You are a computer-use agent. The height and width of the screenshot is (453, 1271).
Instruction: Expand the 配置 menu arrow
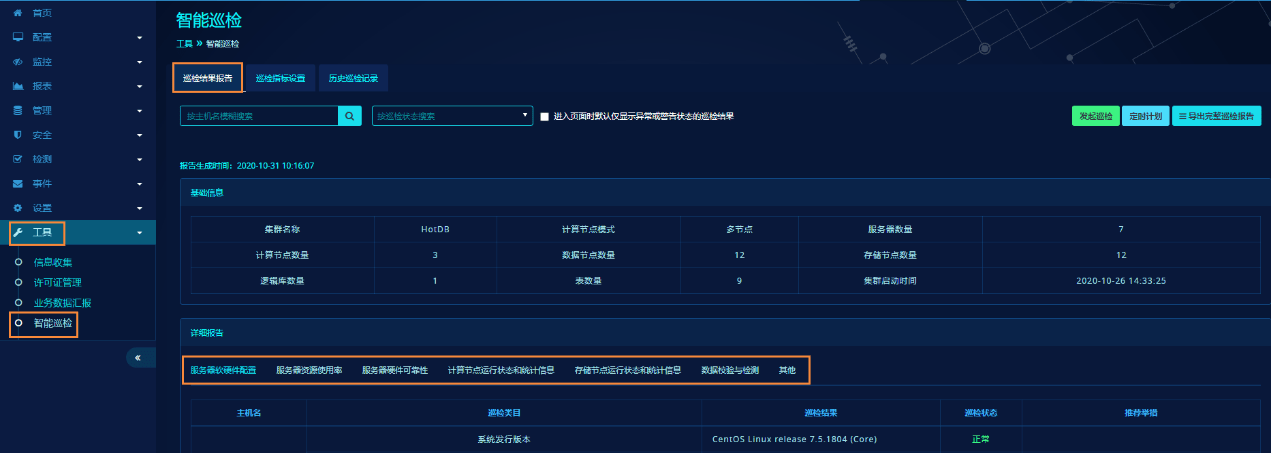[139, 37]
